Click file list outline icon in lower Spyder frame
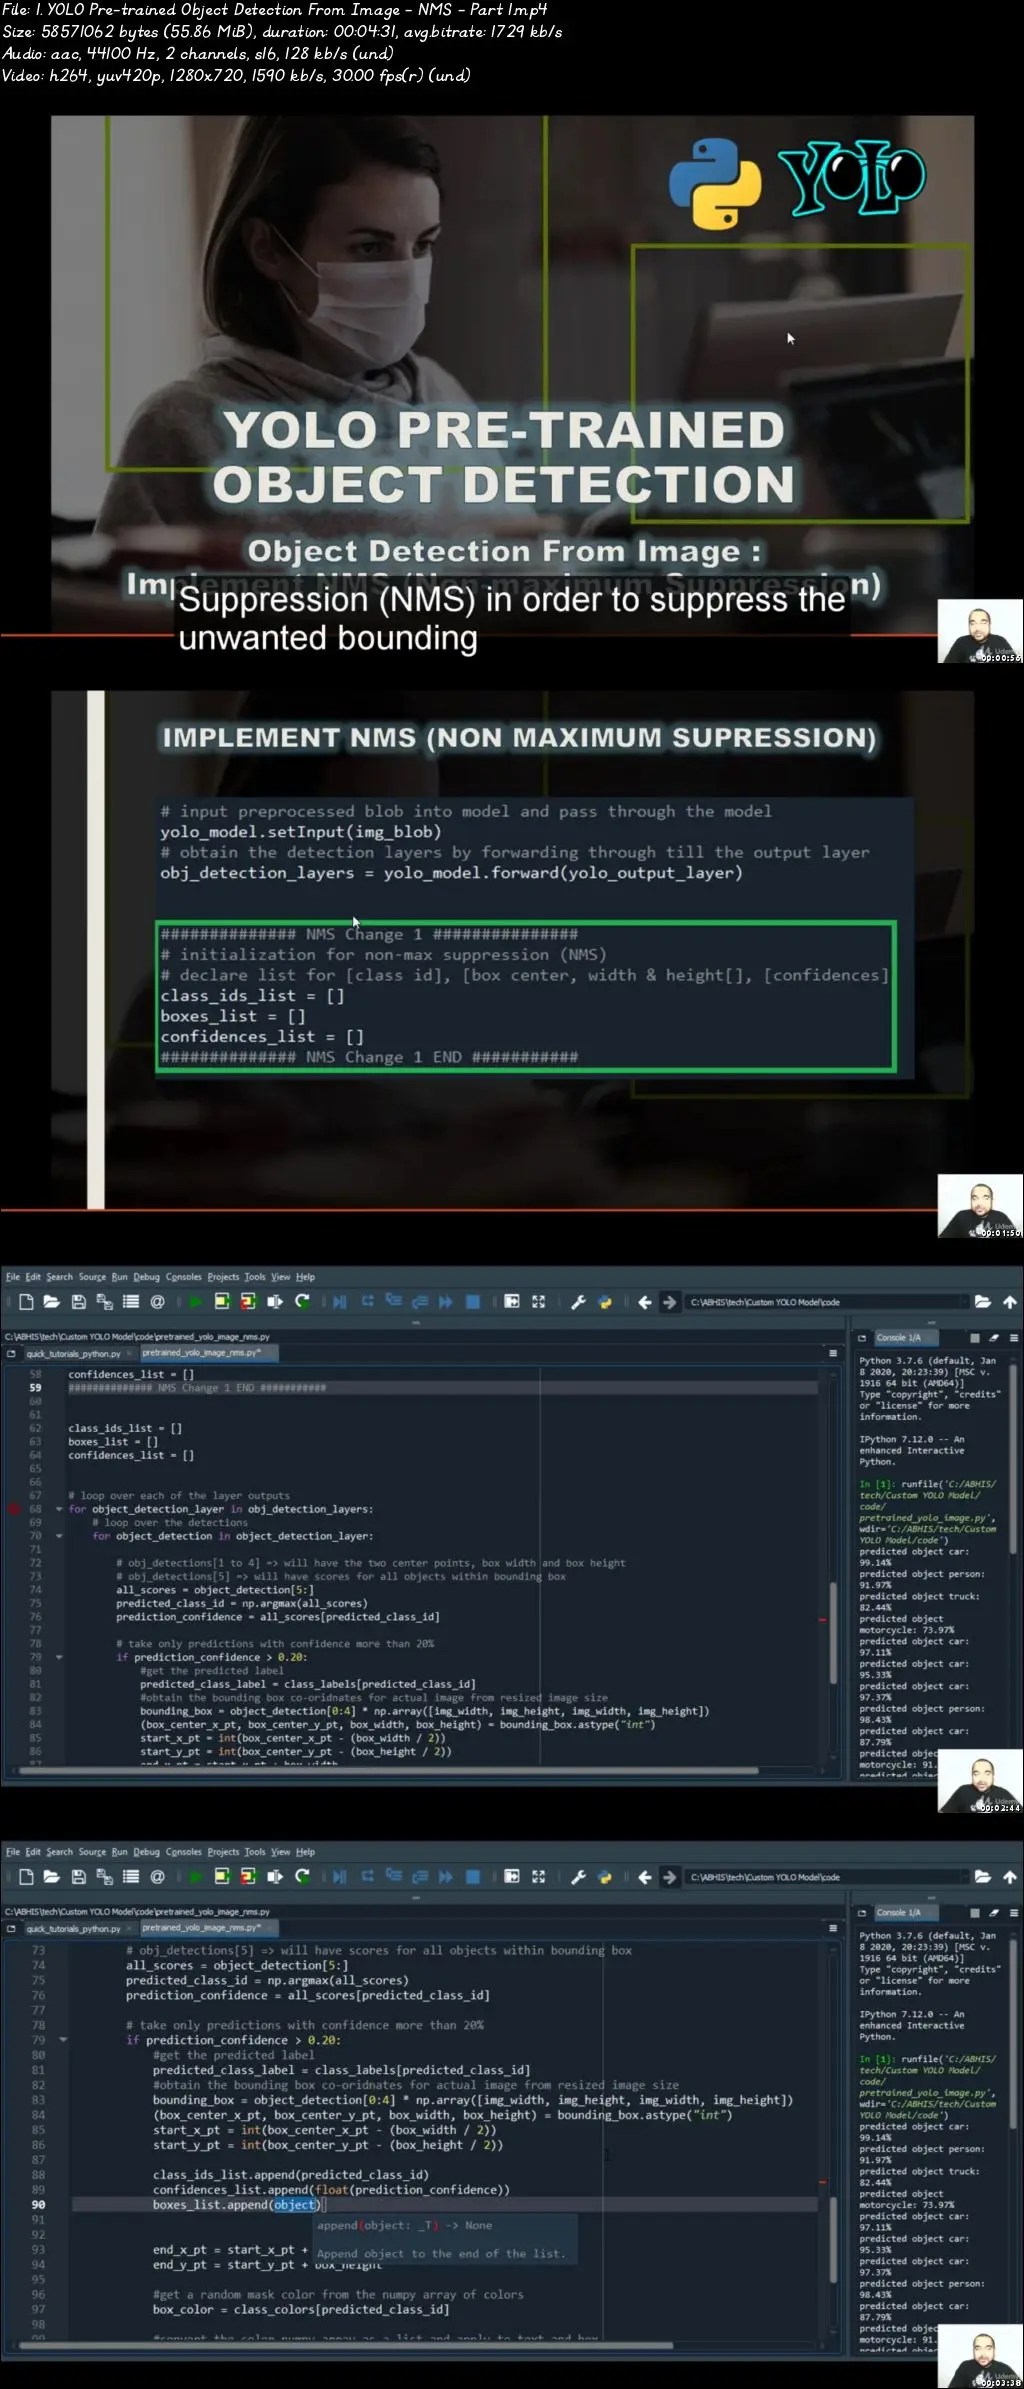 pos(130,1876)
